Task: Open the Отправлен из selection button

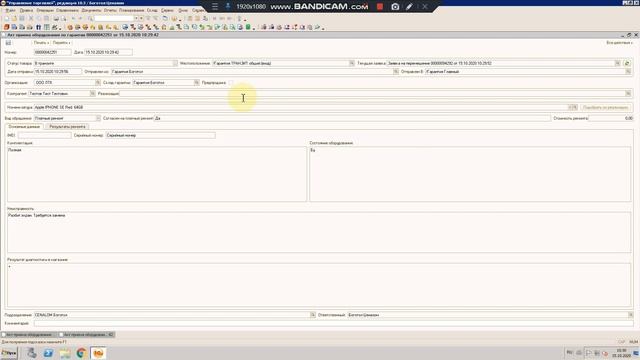Action: (x=396, y=71)
